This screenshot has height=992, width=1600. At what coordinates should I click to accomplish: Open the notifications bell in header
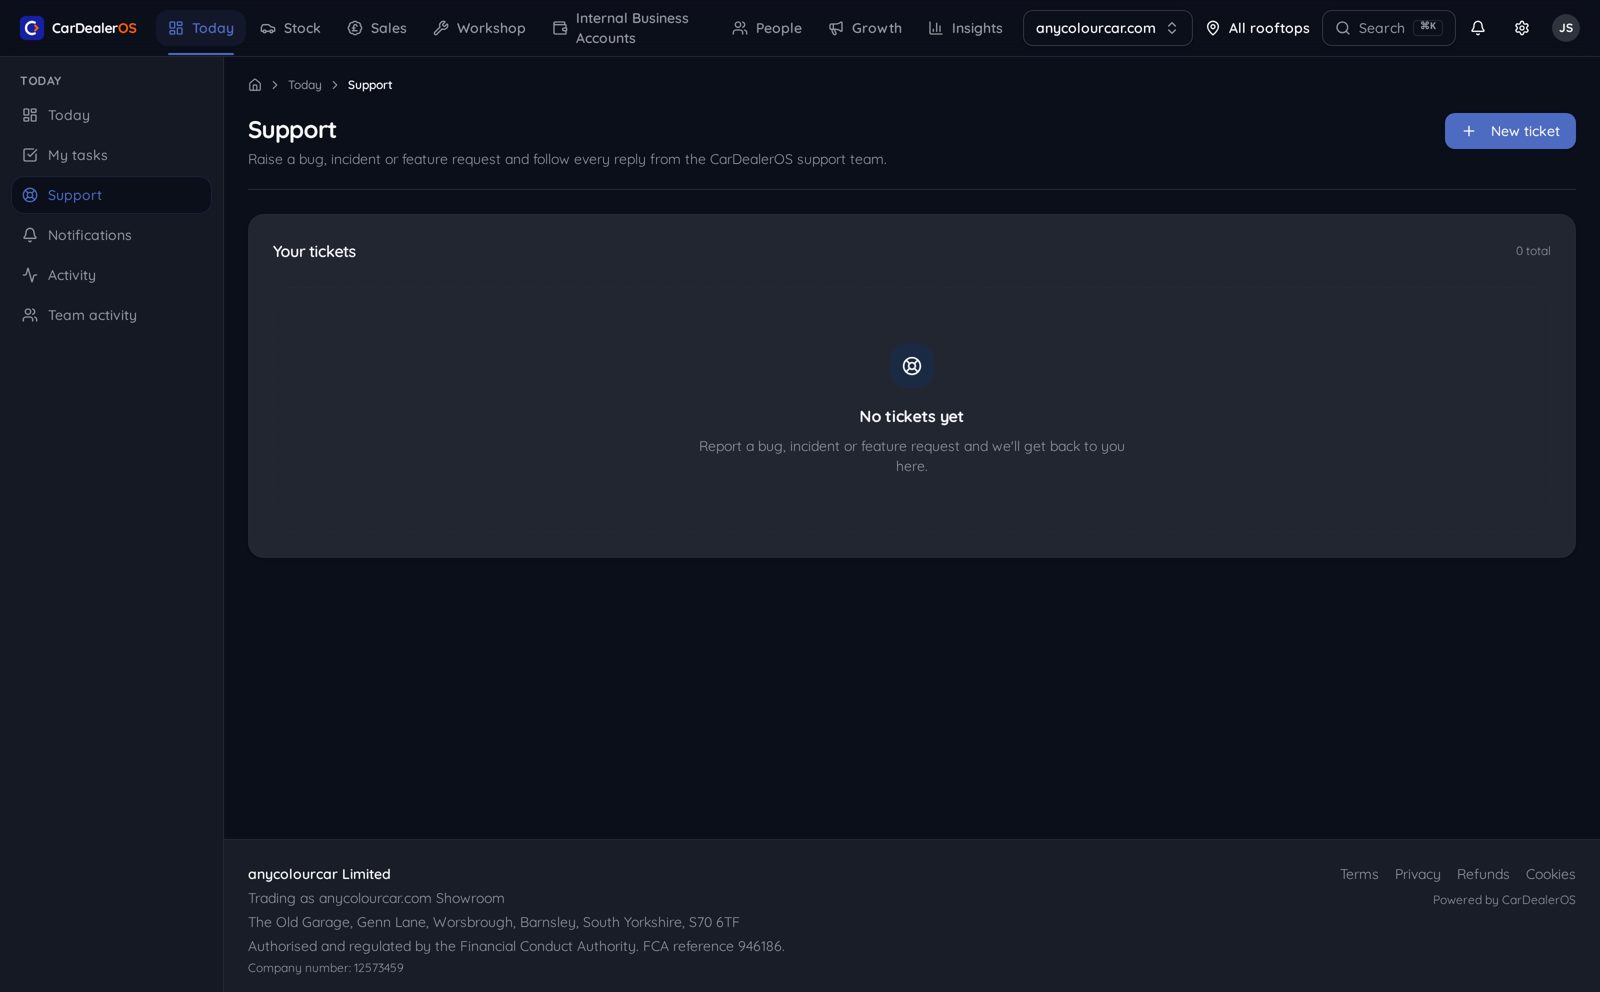point(1477,28)
